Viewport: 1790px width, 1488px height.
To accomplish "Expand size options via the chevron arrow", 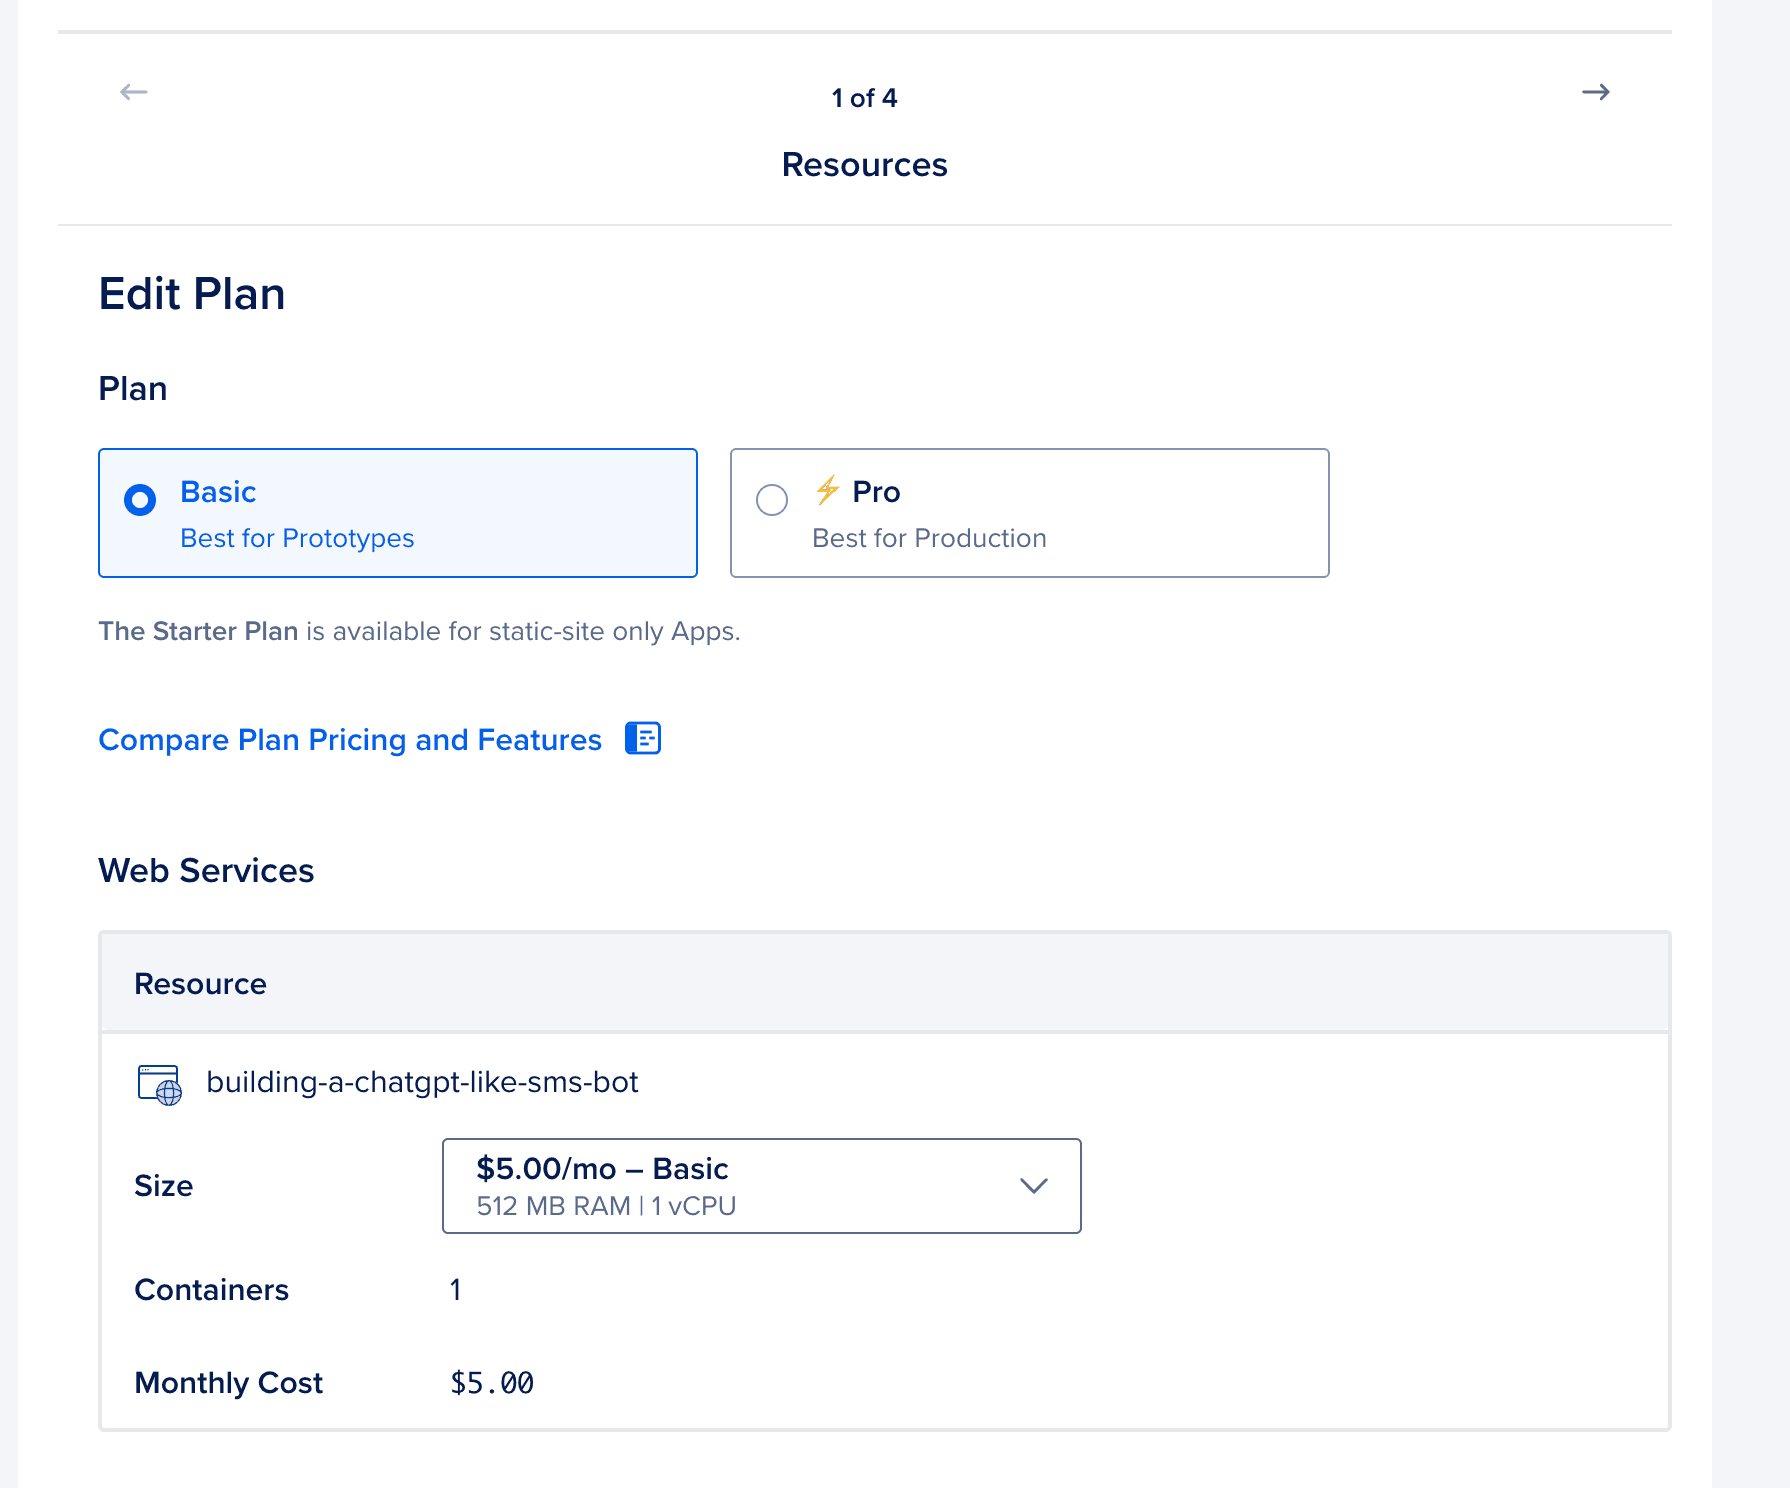I will pos(1033,1186).
